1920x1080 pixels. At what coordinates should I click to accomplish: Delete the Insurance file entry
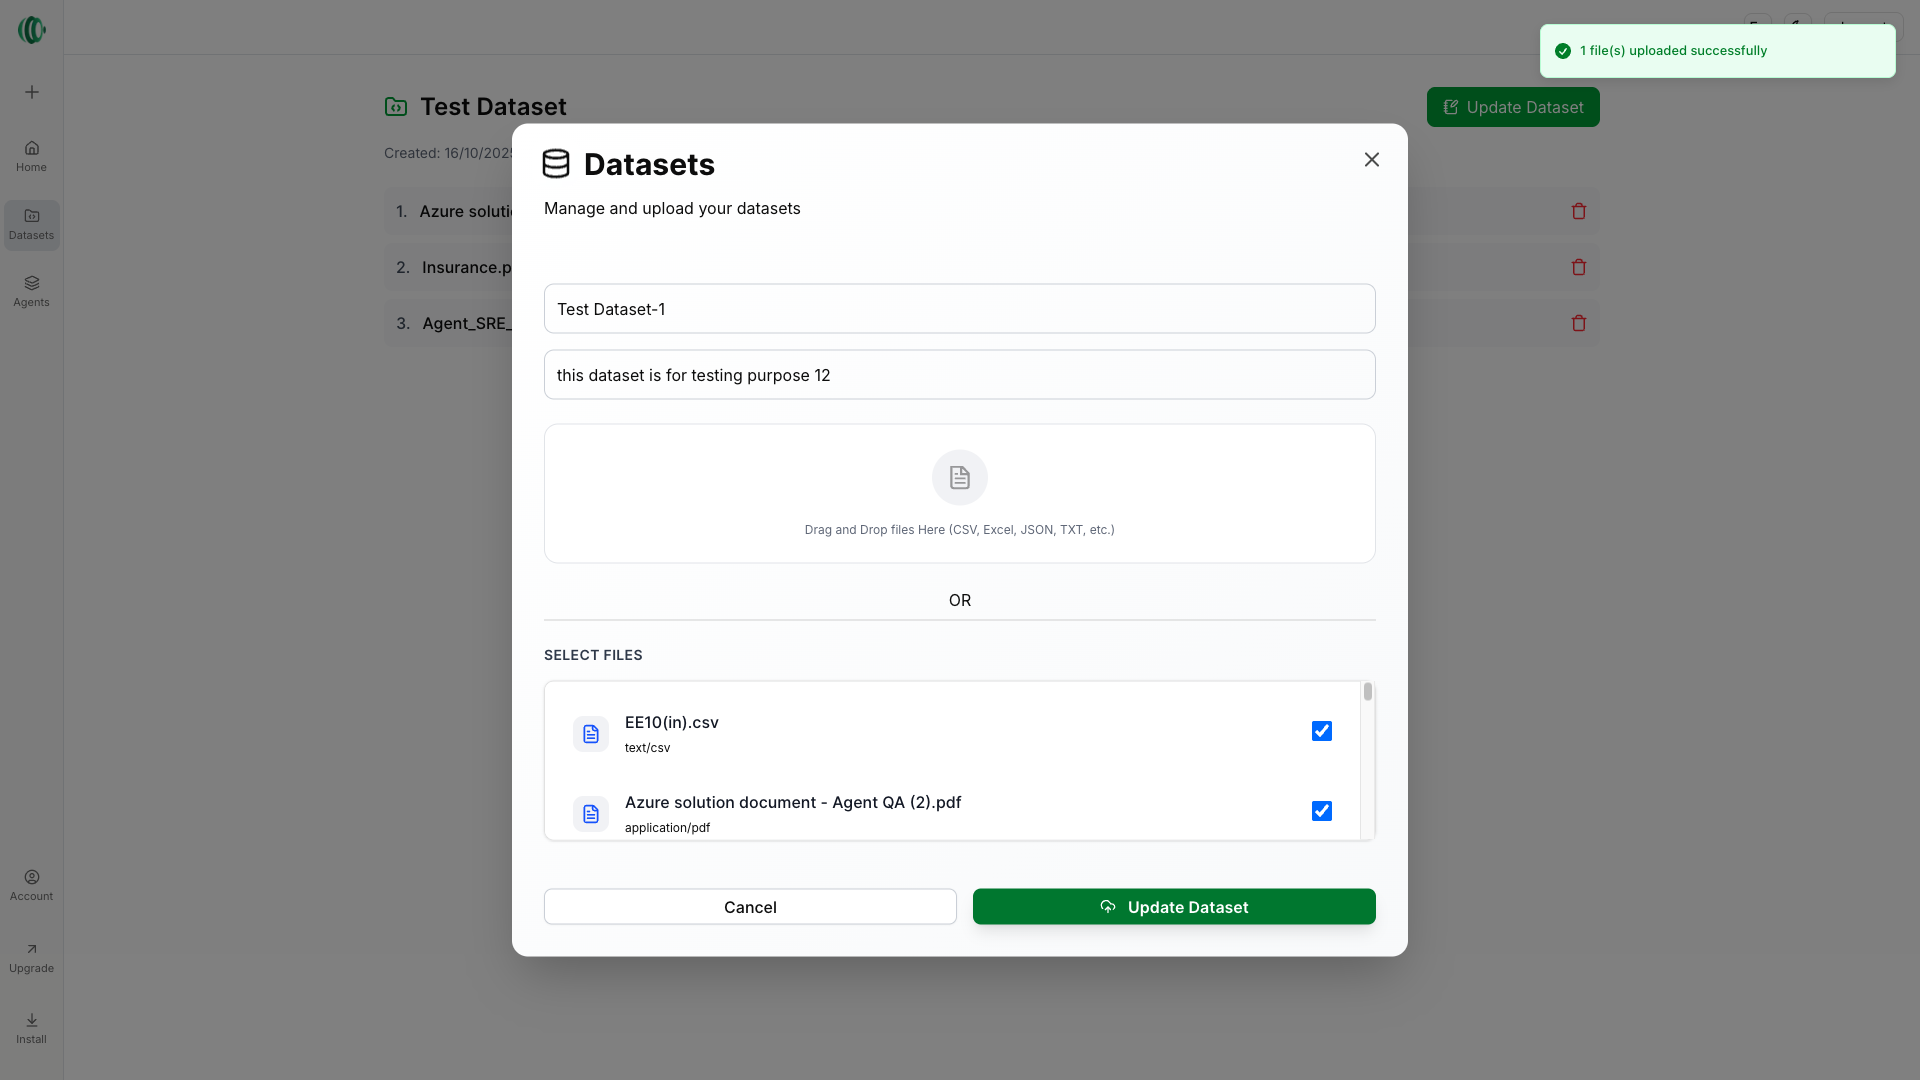pyautogui.click(x=1579, y=267)
